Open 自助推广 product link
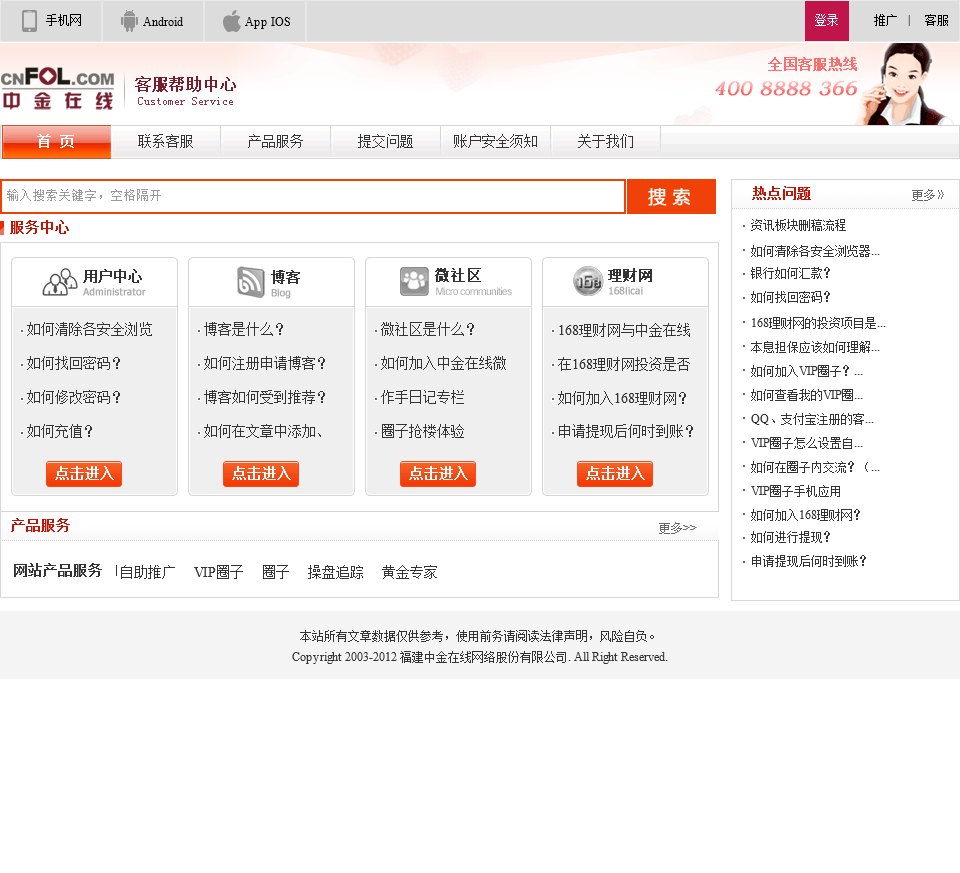The height and width of the screenshot is (873, 960). (147, 572)
